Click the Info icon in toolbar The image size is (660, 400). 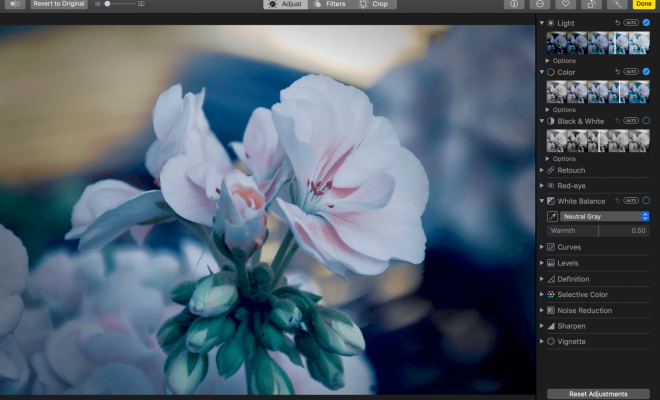tap(514, 4)
